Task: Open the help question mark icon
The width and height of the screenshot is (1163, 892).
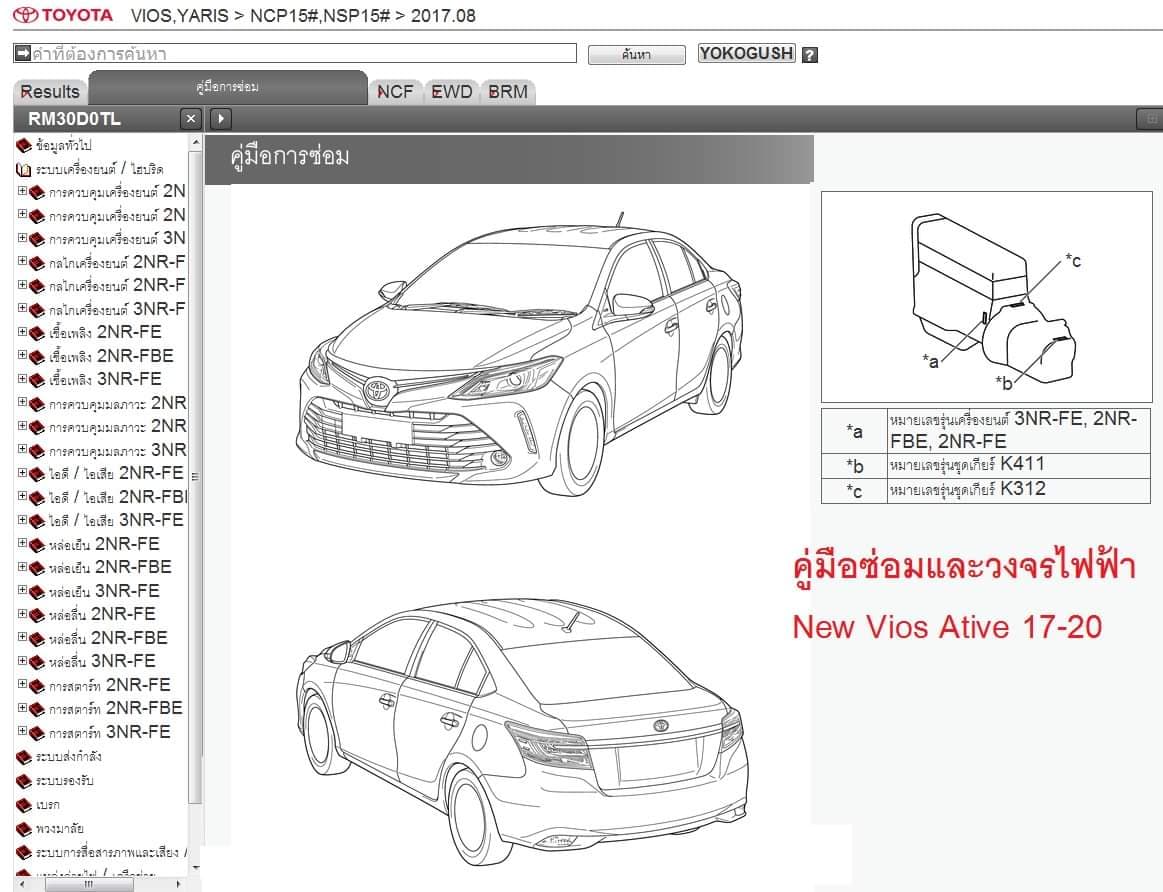Action: (810, 55)
